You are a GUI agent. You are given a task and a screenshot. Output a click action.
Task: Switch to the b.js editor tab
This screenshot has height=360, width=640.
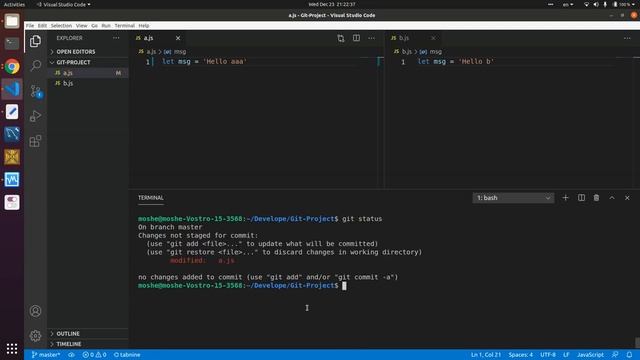pos(413,38)
